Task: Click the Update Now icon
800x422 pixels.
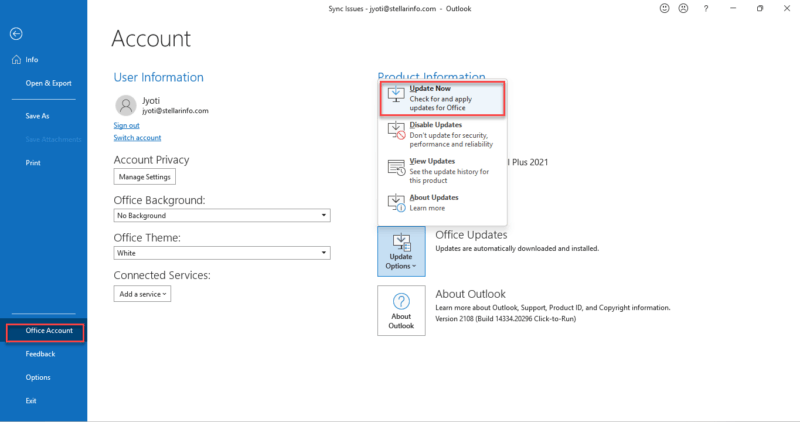Action: (395, 96)
